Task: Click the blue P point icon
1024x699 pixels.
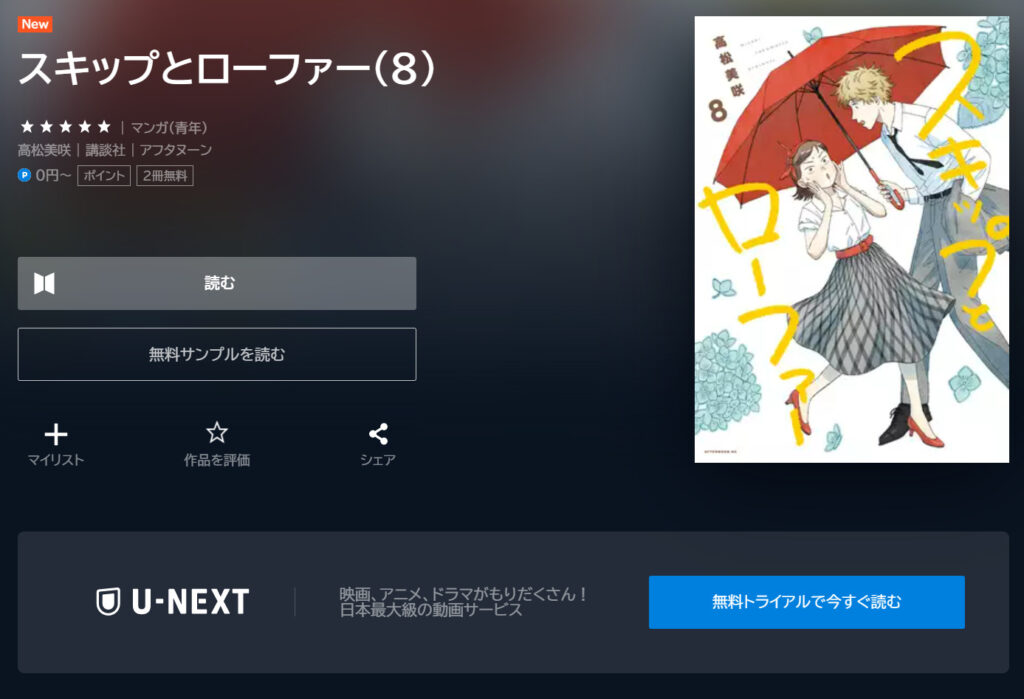Action: [24, 175]
